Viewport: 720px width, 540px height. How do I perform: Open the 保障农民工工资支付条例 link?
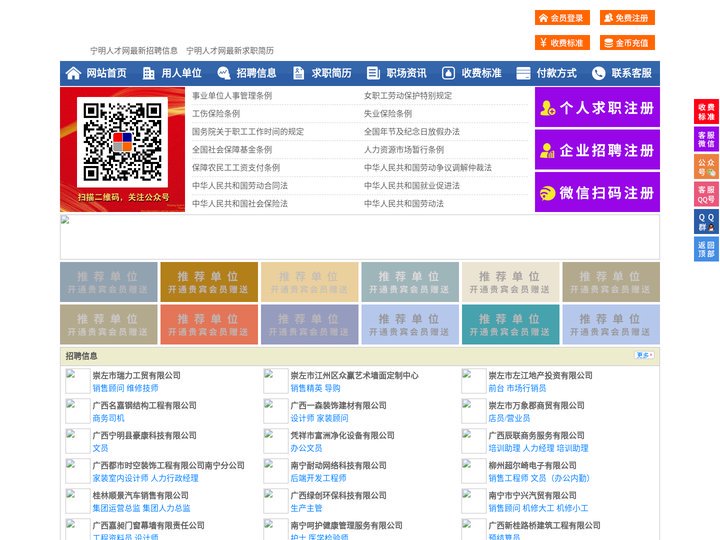(236, 167)
